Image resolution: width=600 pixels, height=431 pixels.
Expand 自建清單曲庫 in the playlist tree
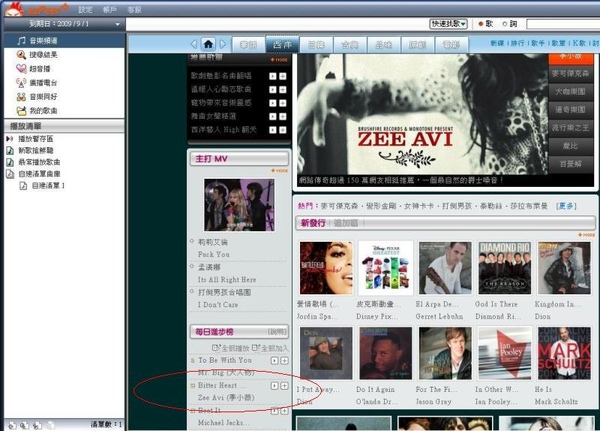(39, 174)
